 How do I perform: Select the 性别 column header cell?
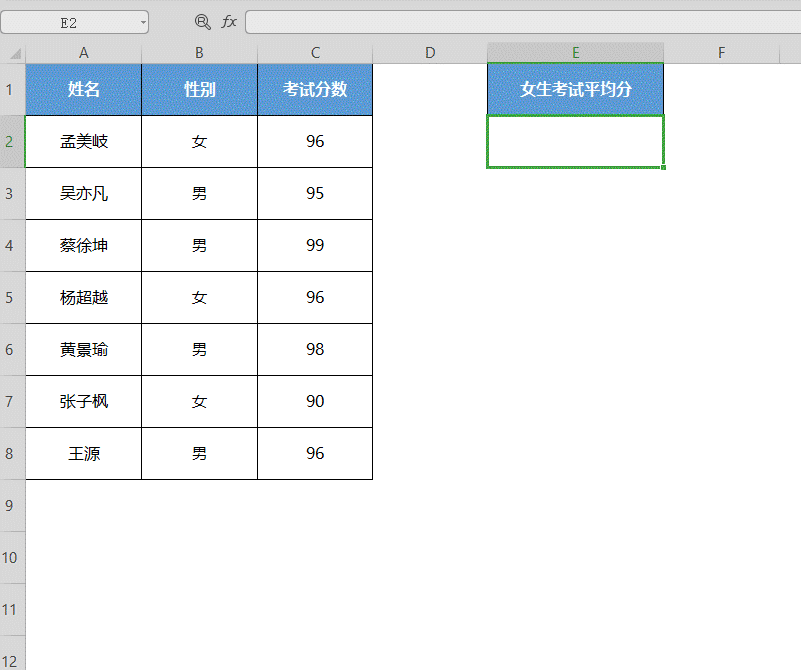point(199,88)
